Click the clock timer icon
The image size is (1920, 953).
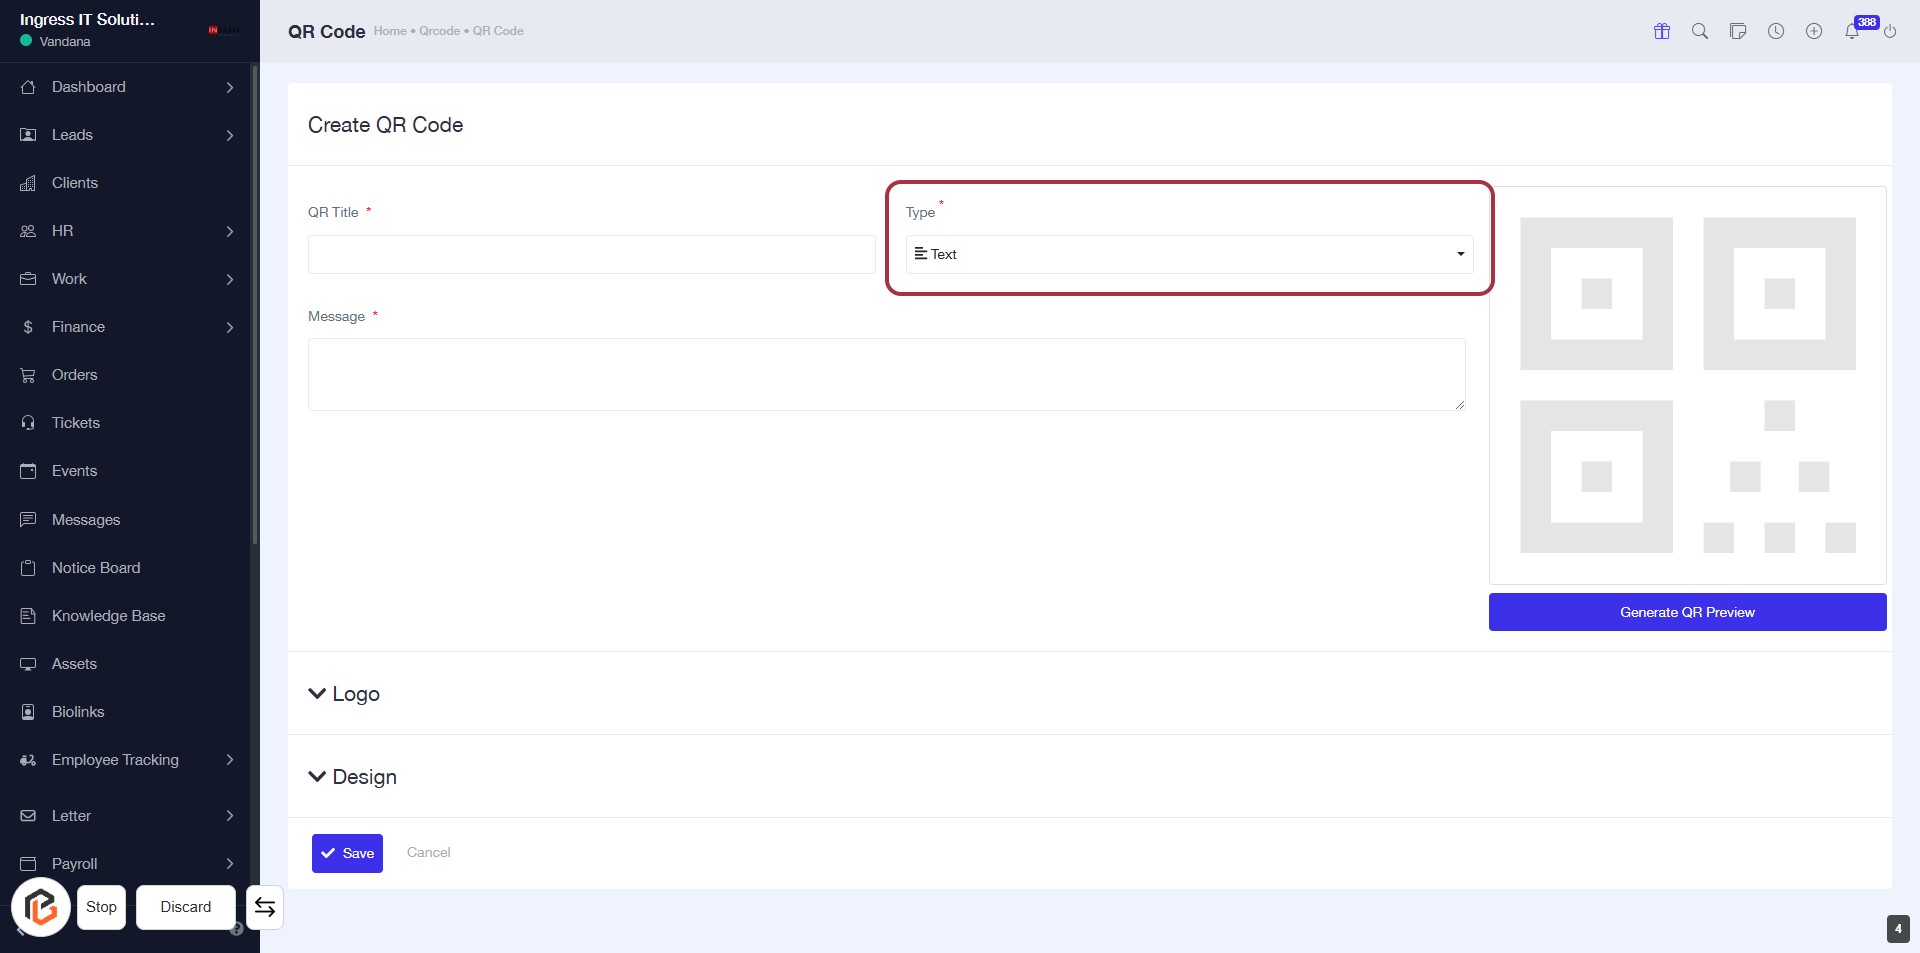tap(1776, 31)
